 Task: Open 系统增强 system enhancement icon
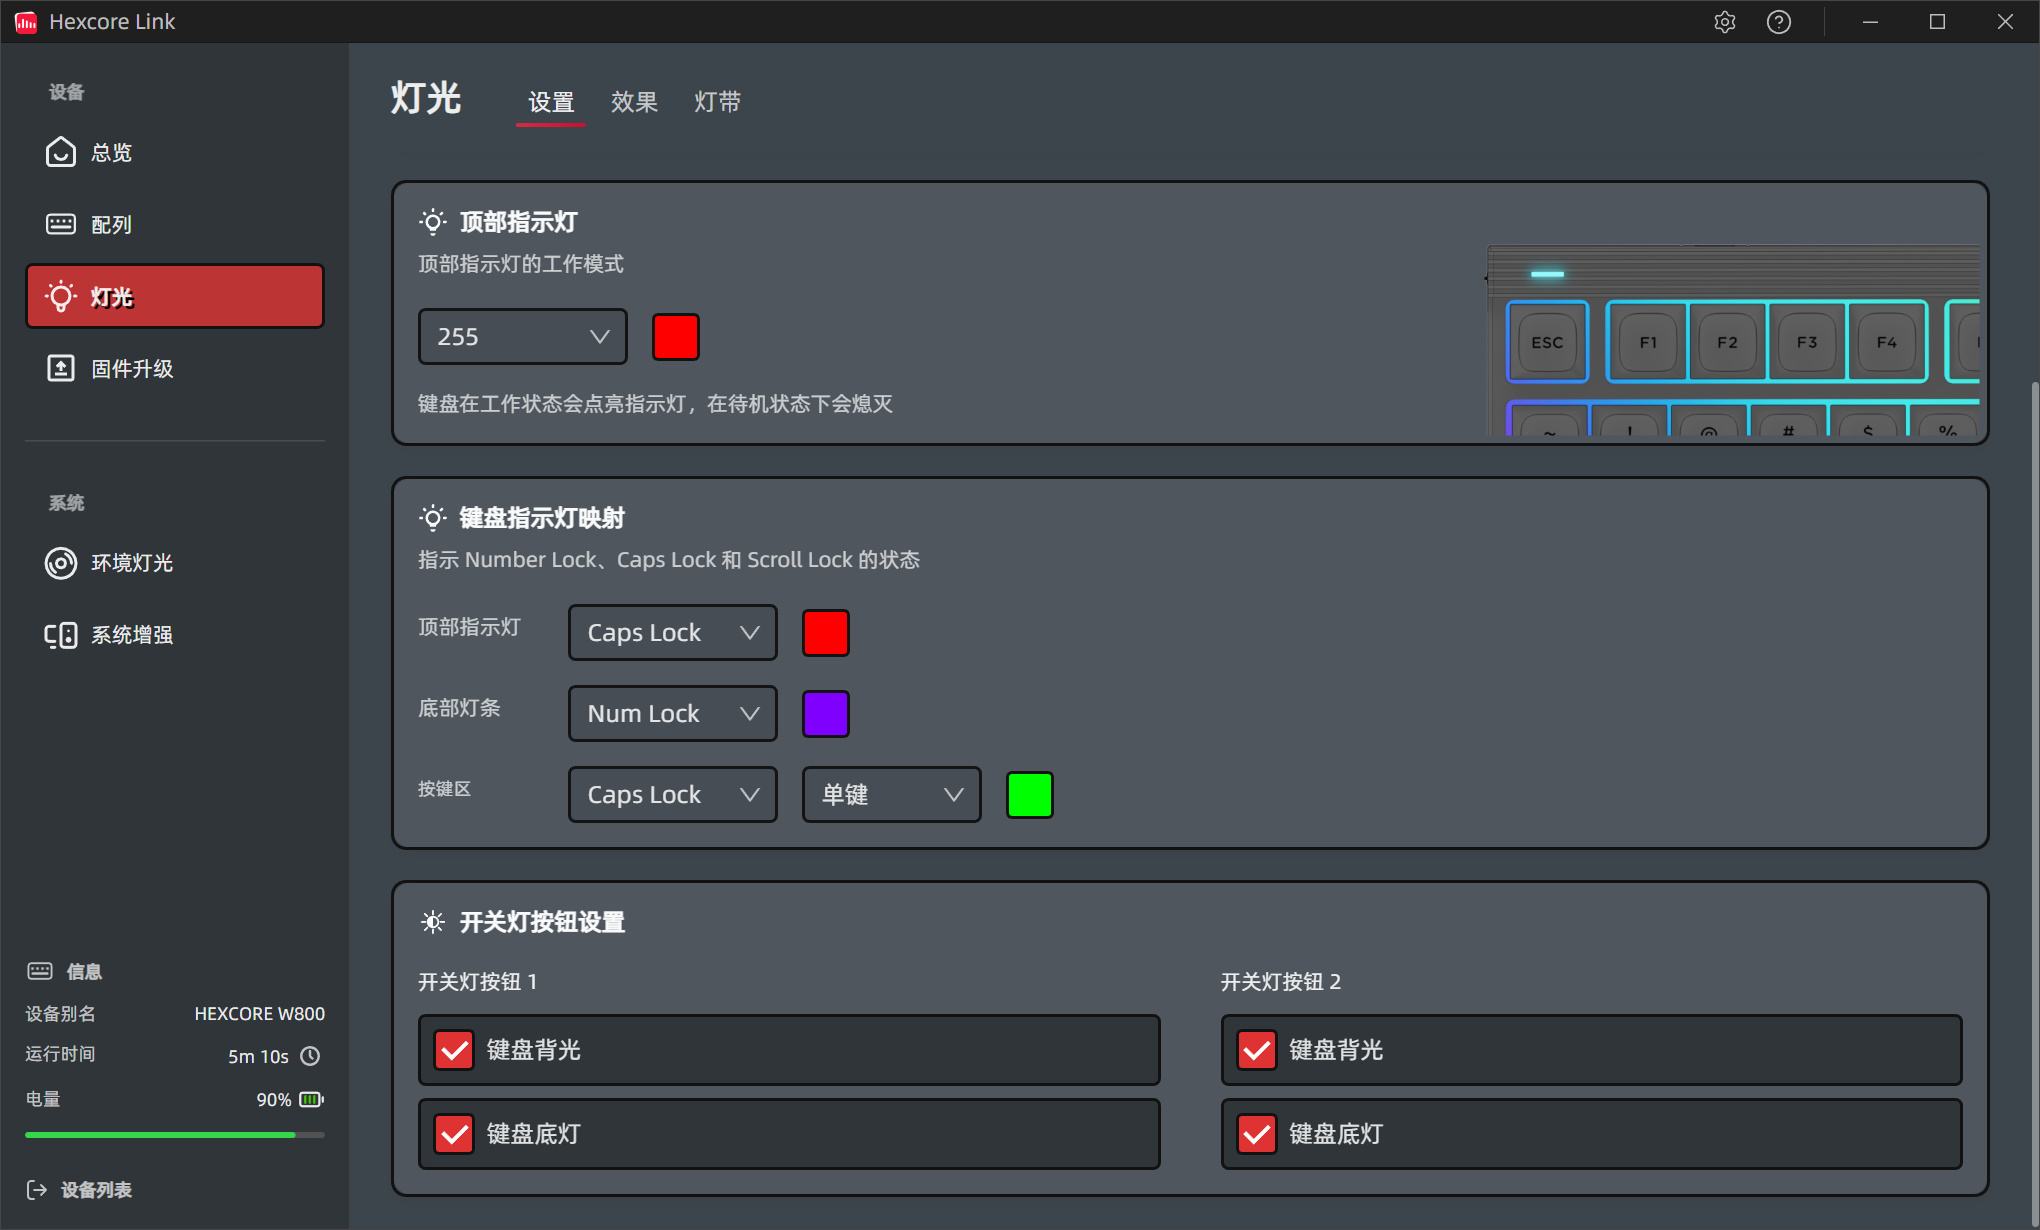[x=60, y=635]
